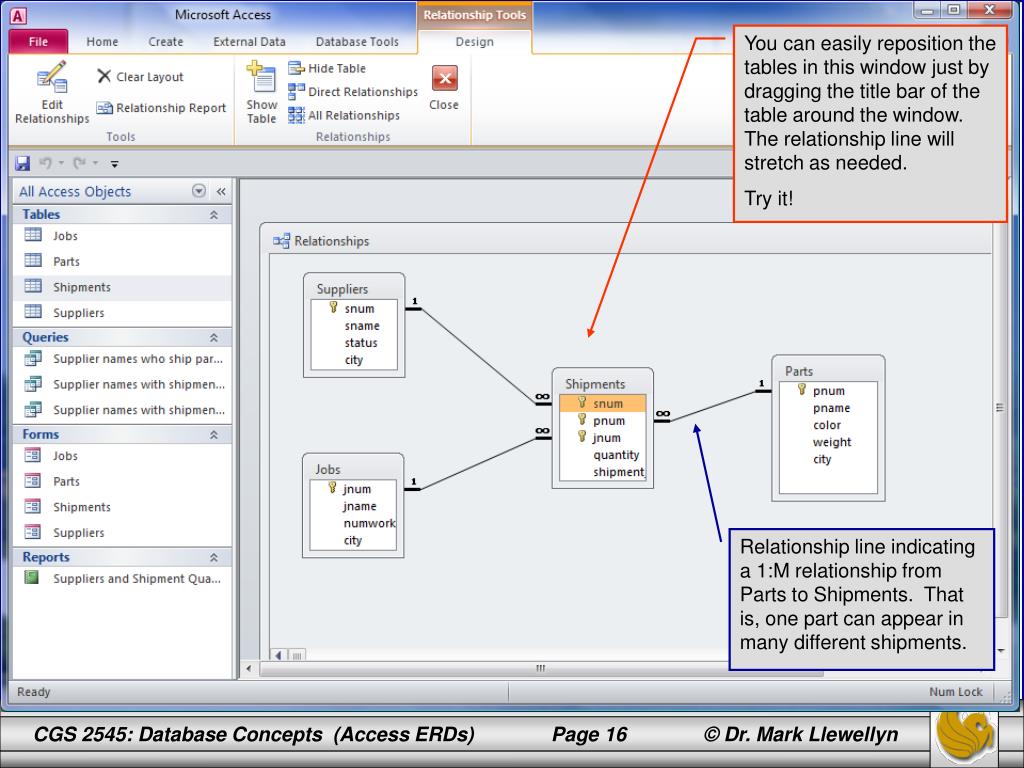Switch to the Create ribbon tab
1024x768 pixels.
point(166,42)
